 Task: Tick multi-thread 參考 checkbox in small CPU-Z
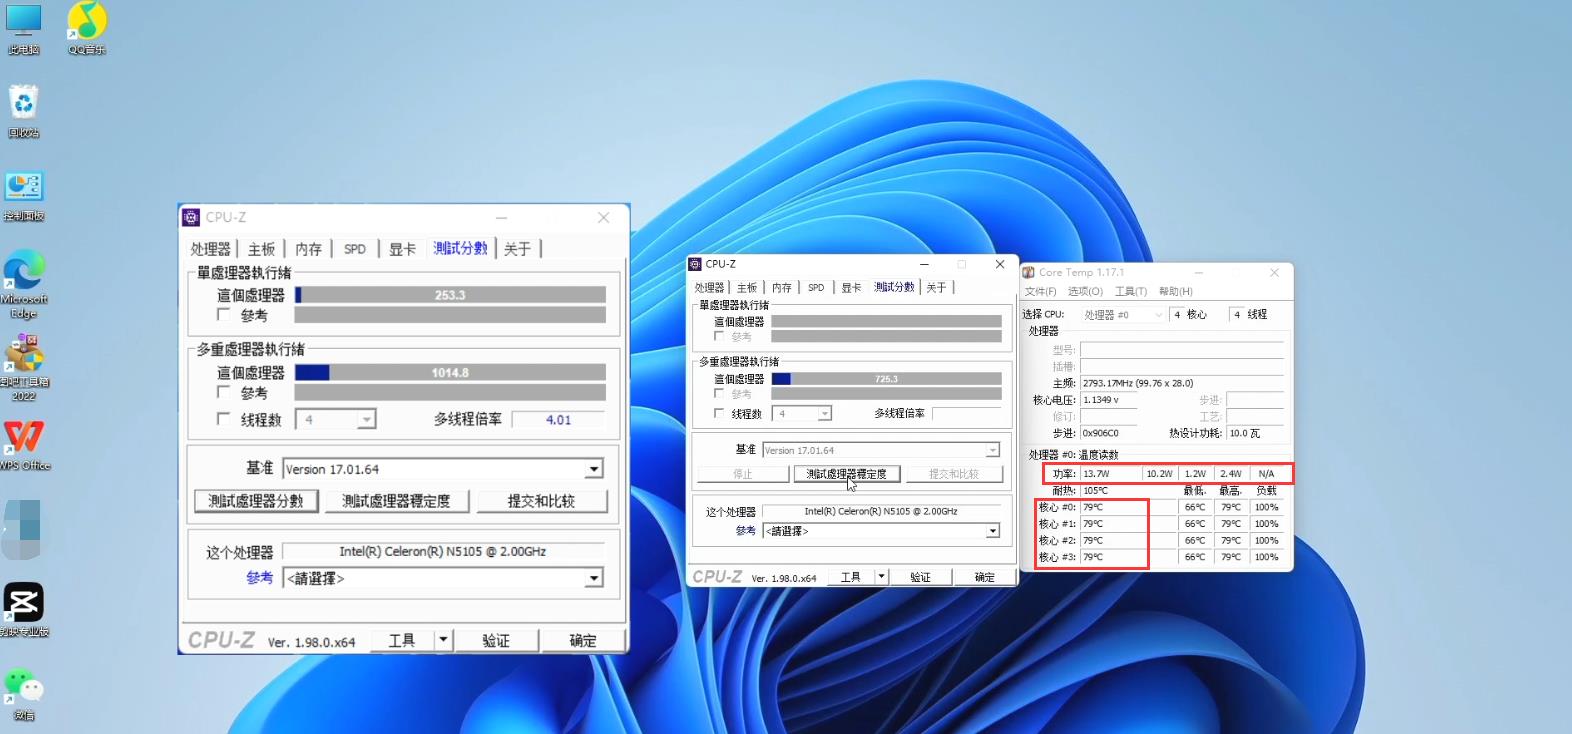(x=719, y=393)
